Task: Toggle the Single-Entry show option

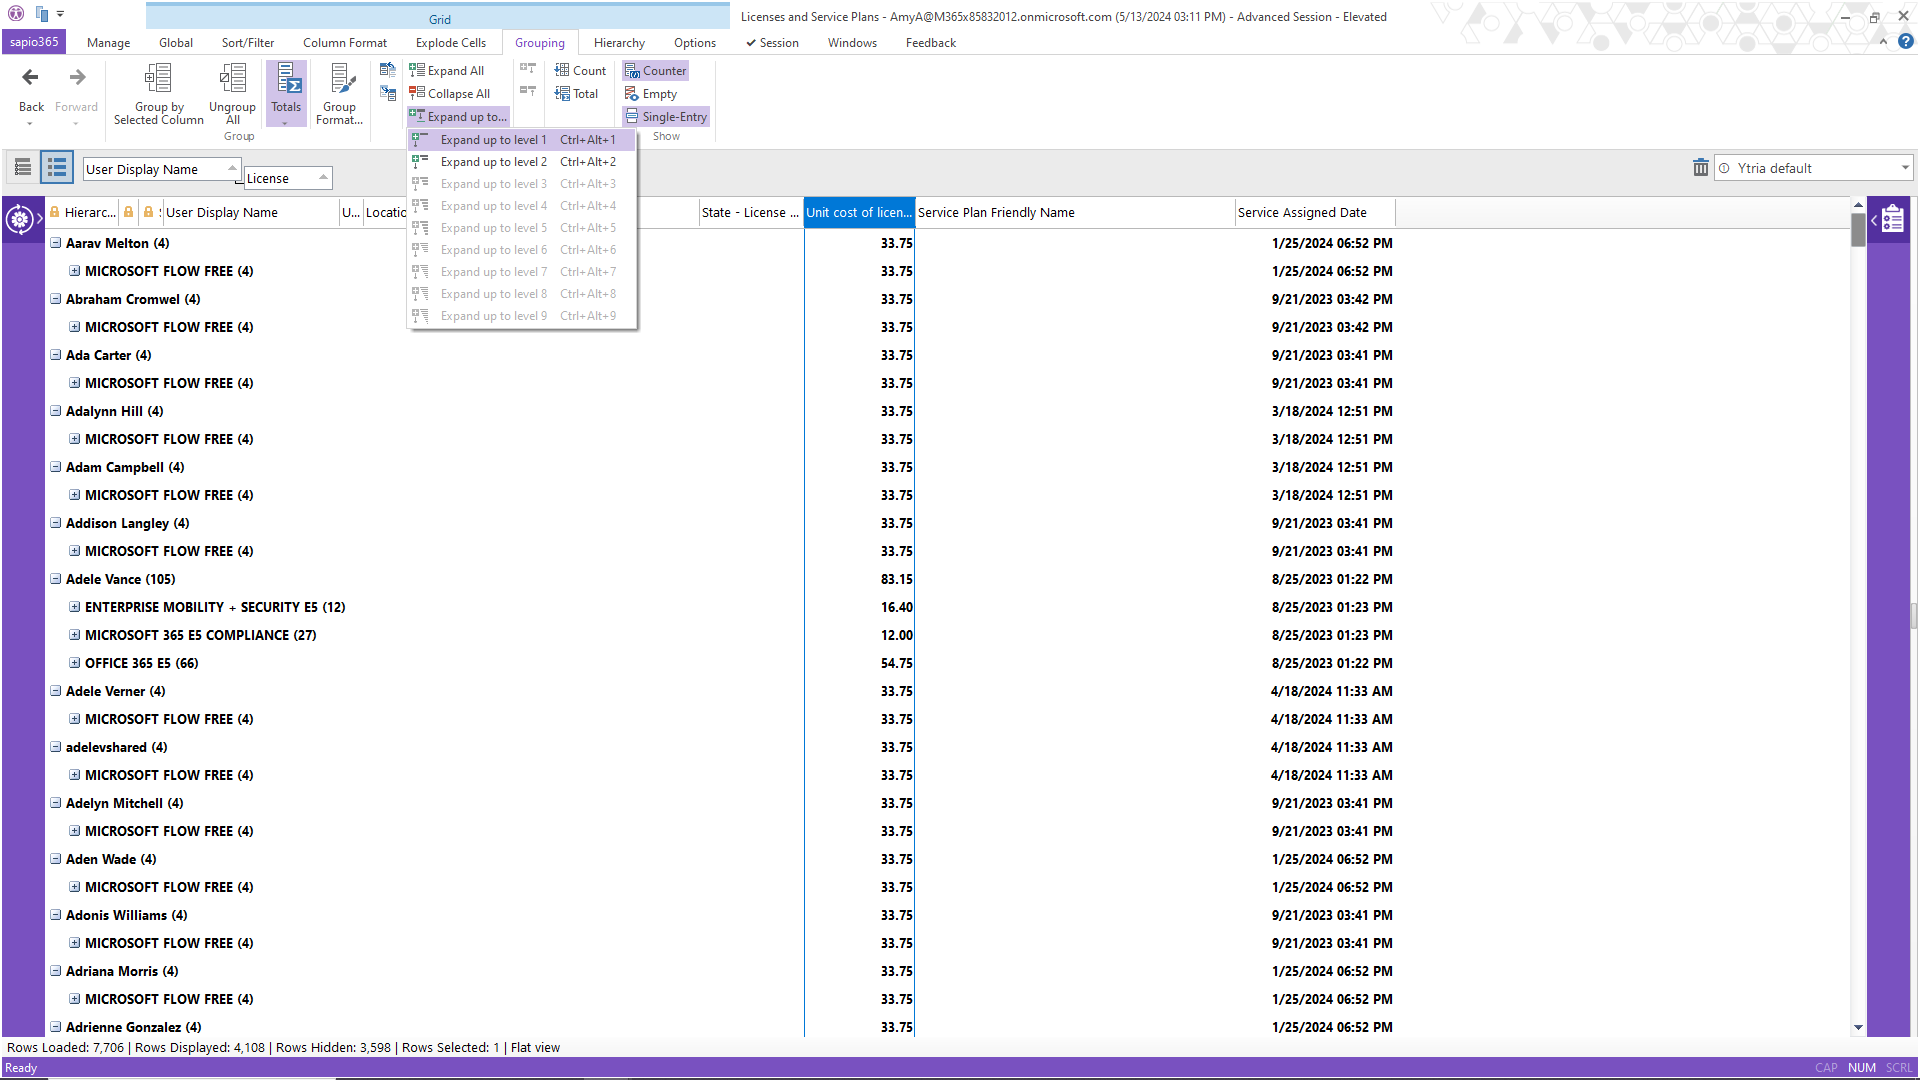Action: 666,117
